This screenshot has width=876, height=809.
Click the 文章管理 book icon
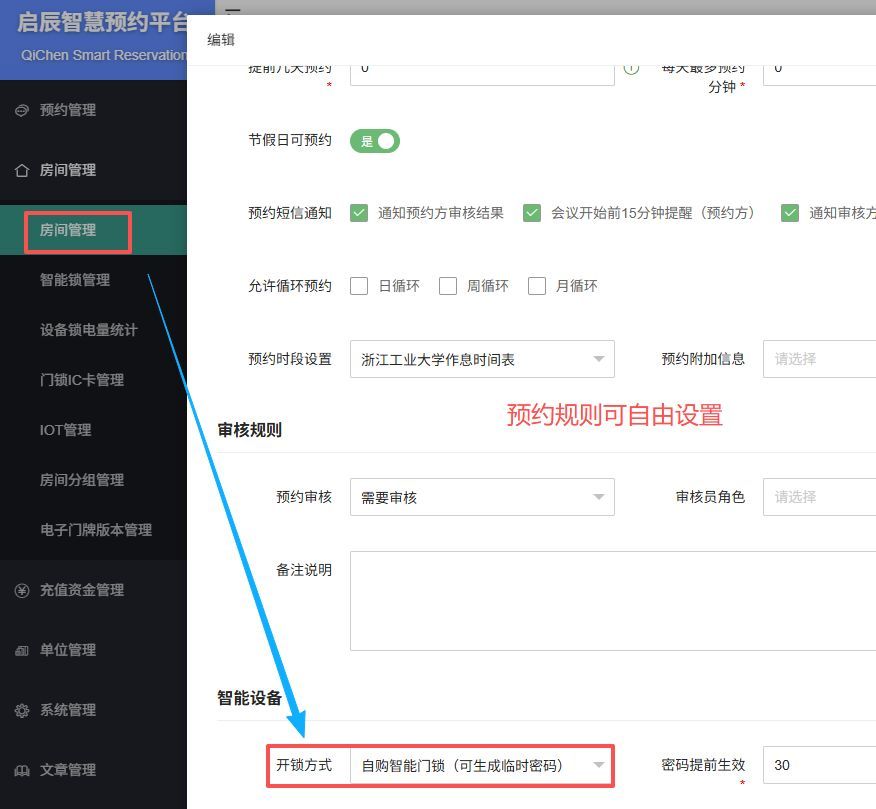(22, 770)
